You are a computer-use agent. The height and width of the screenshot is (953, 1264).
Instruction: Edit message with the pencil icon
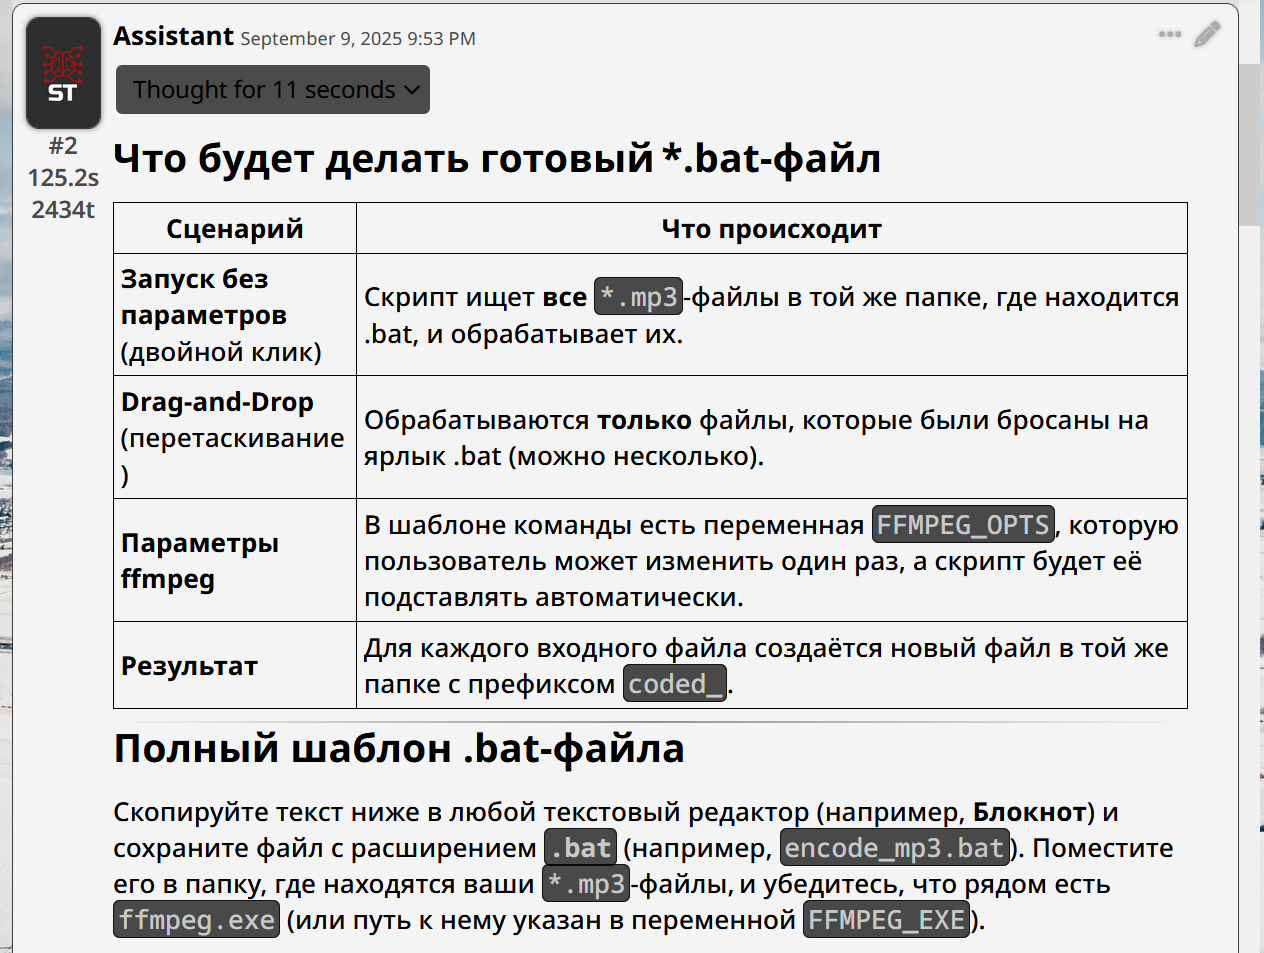pyautogui.click(x=1207, y=34)
